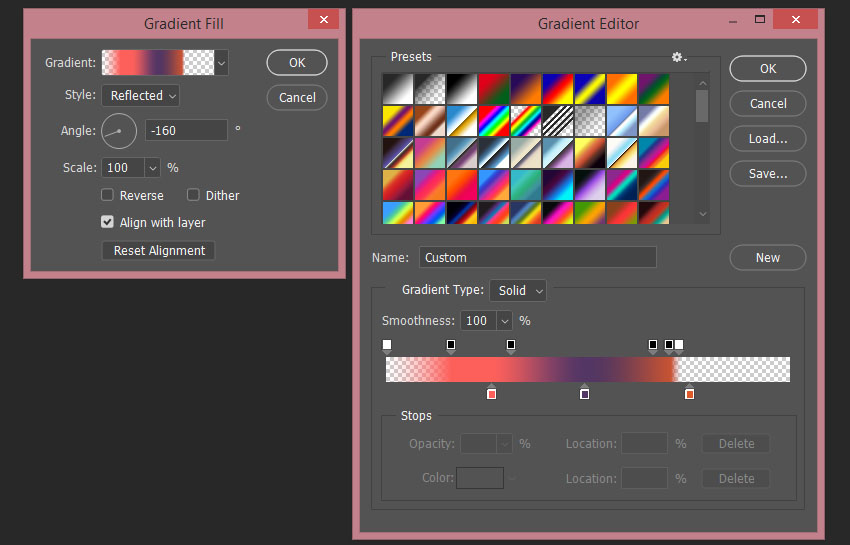Maximize the Gradient Editor window
850x545 pixels.
click(760, 20)
